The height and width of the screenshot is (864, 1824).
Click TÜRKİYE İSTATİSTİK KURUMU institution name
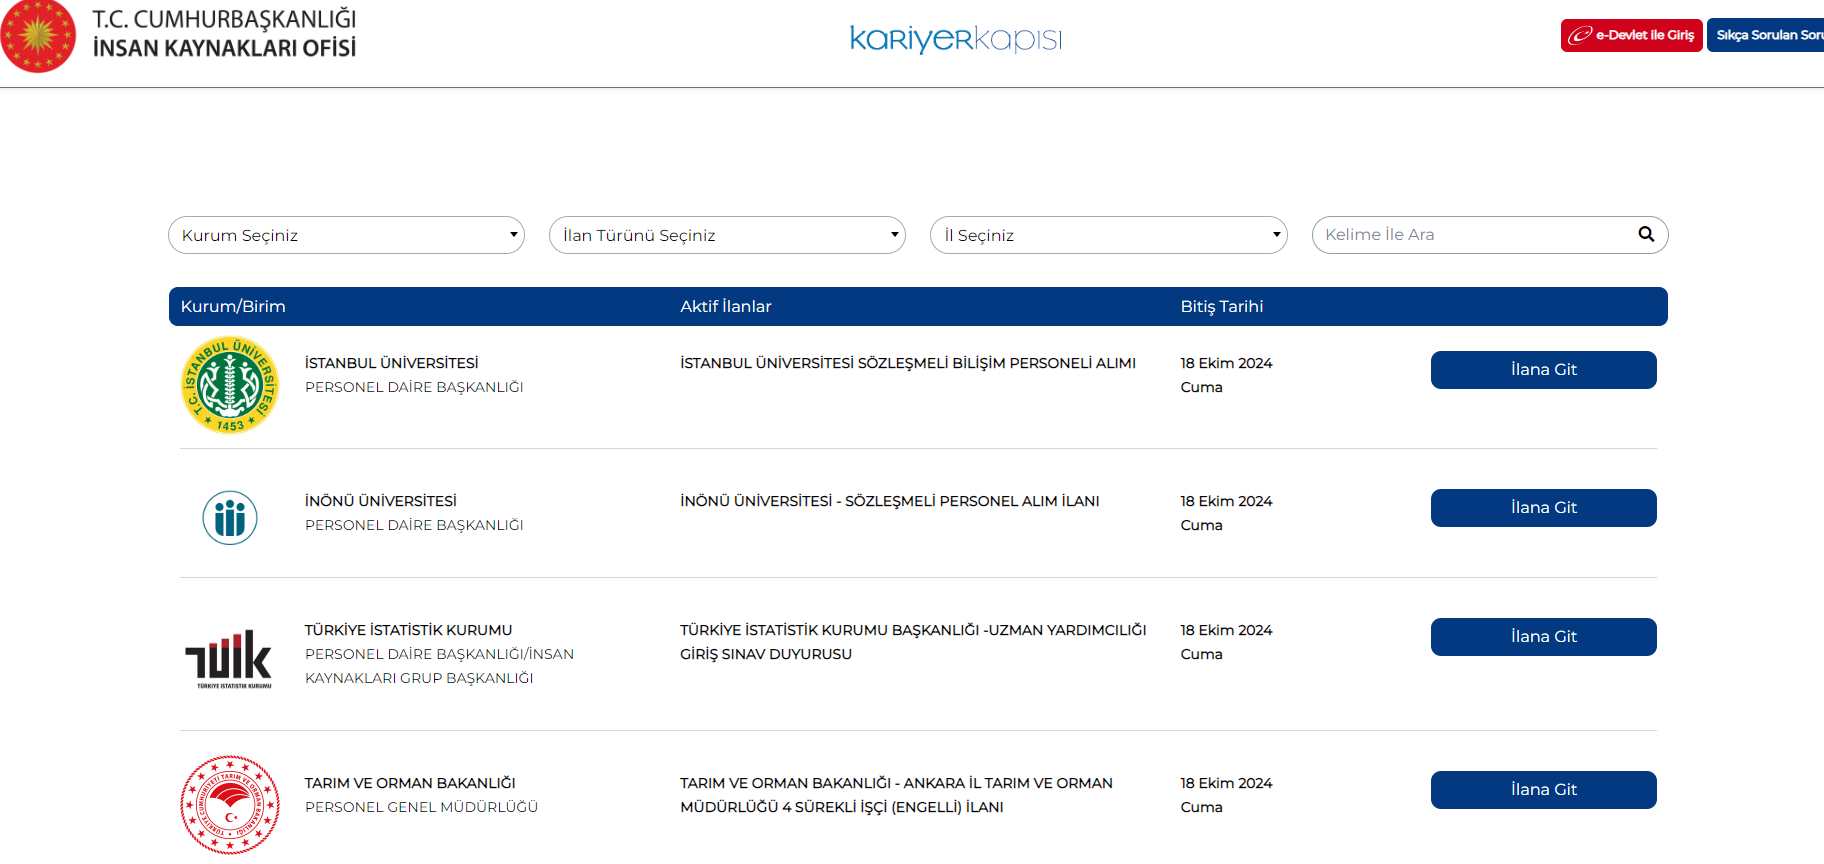tap(408, 630)
